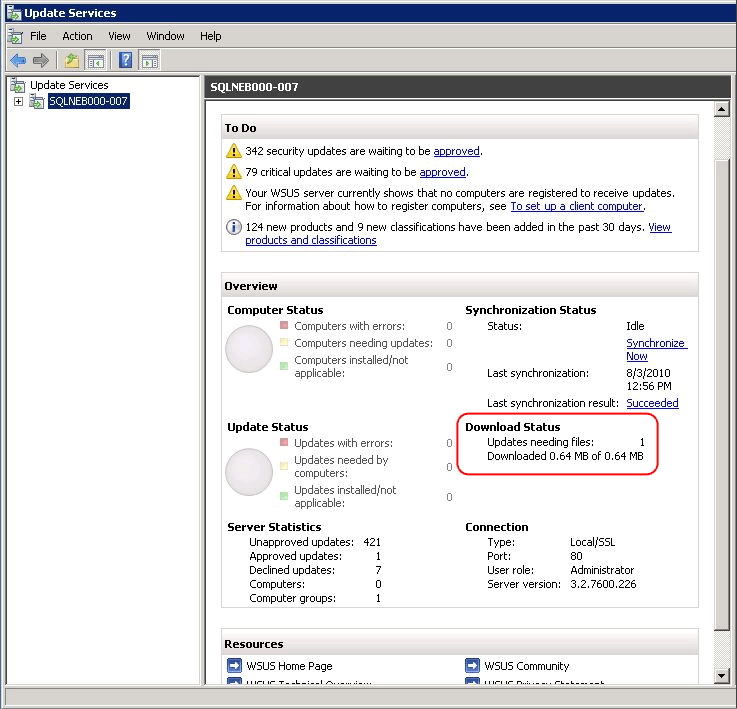Click the warning icon beside the WSUS no computers message

tap(234, 193)
